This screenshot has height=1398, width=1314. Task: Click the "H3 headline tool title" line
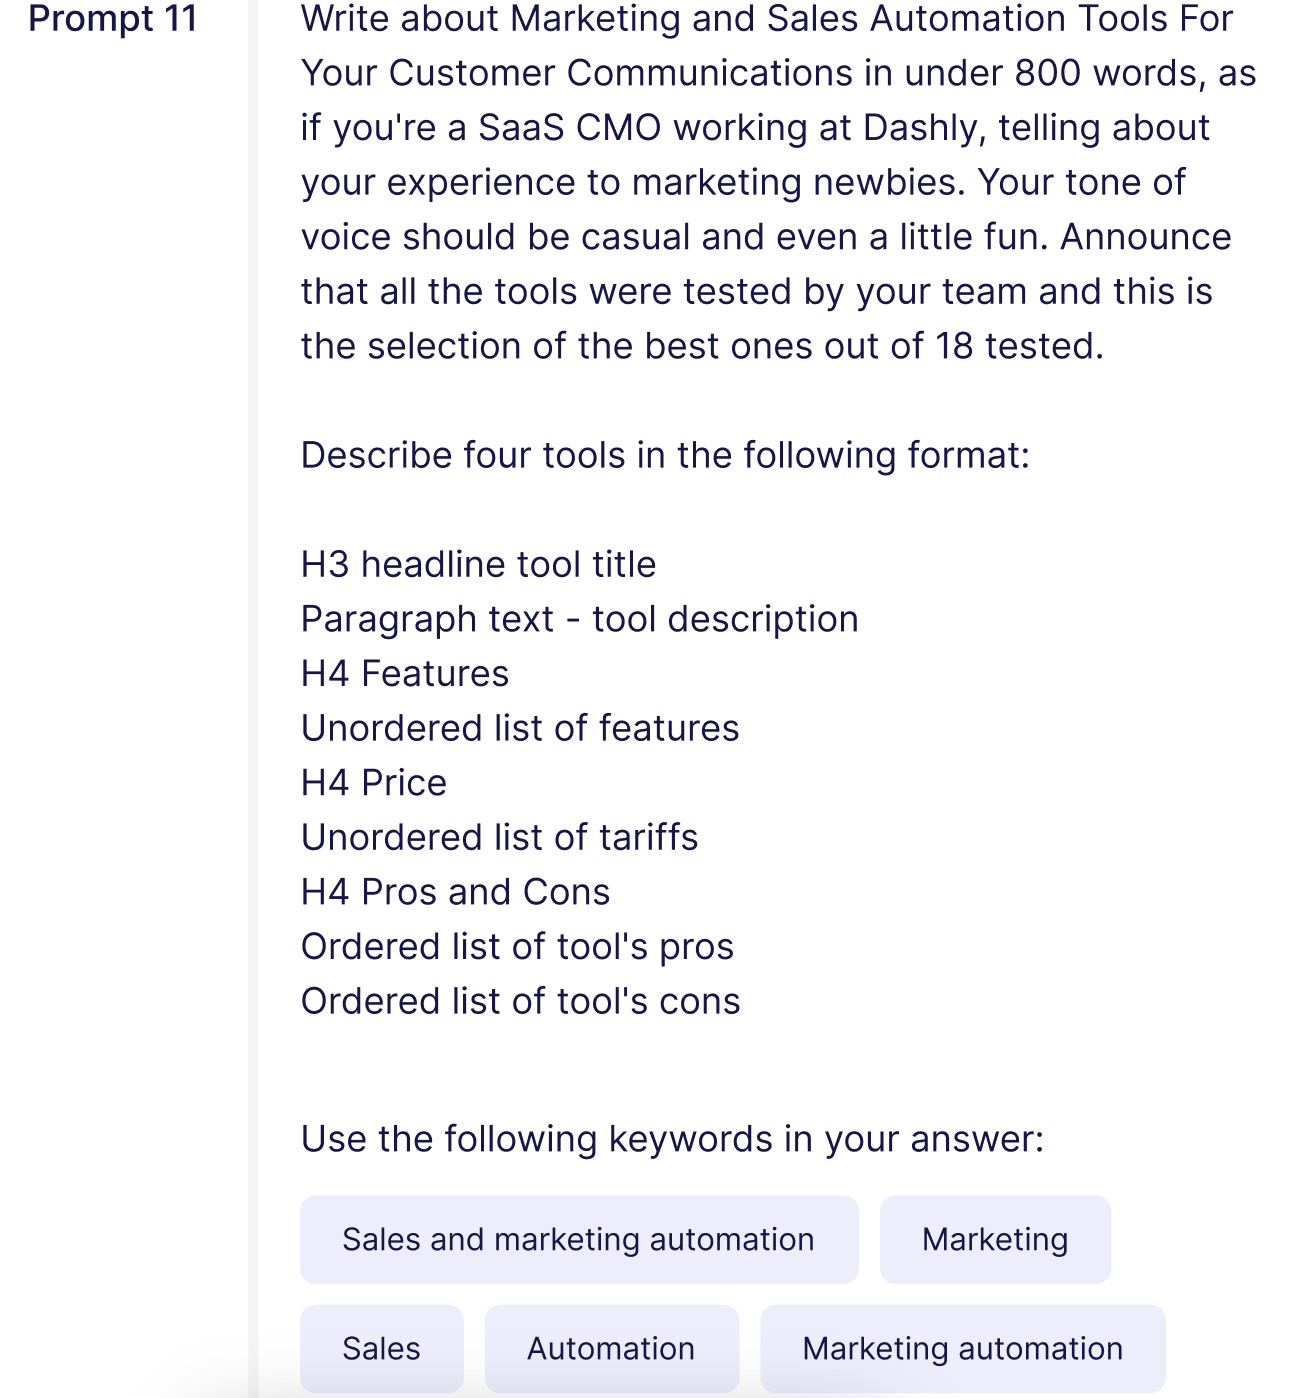[478, 565]
